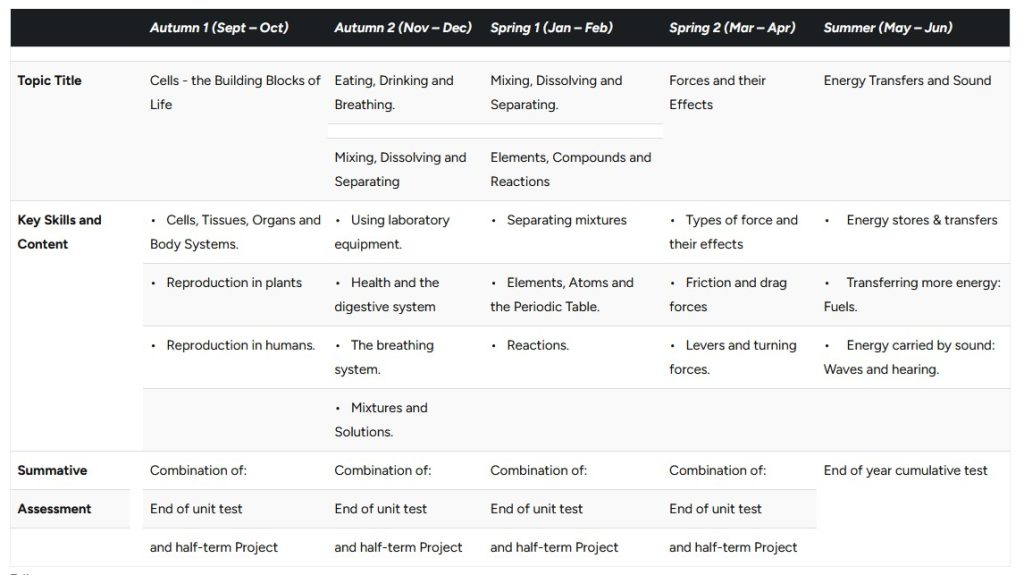Select the "Forces and their Effects" topic cell

click(x=717, y=92)
